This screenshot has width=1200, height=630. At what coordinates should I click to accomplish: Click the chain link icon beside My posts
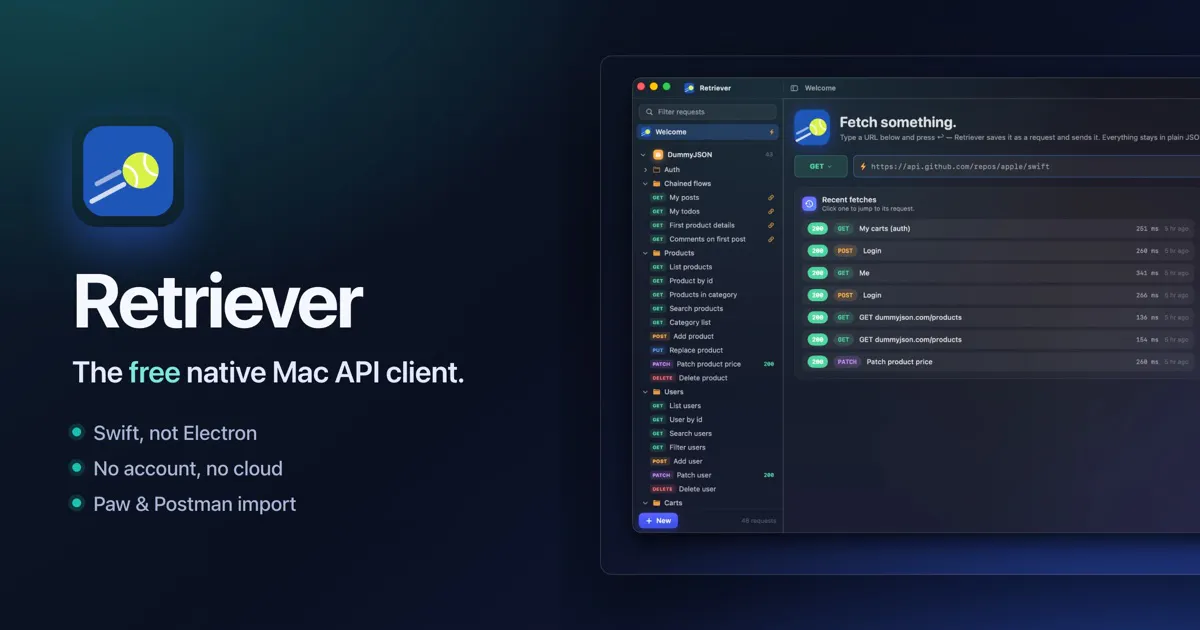pos(771,198)
